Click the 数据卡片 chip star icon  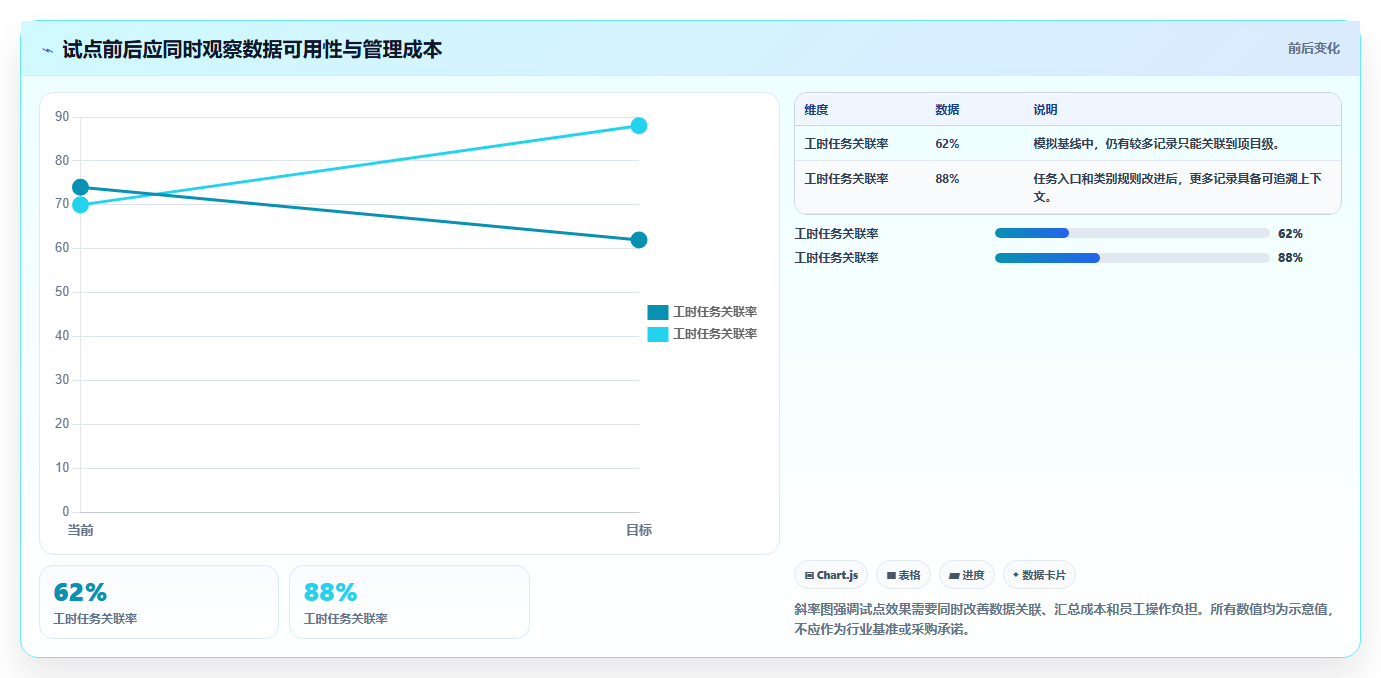(x=1016, y=575)
